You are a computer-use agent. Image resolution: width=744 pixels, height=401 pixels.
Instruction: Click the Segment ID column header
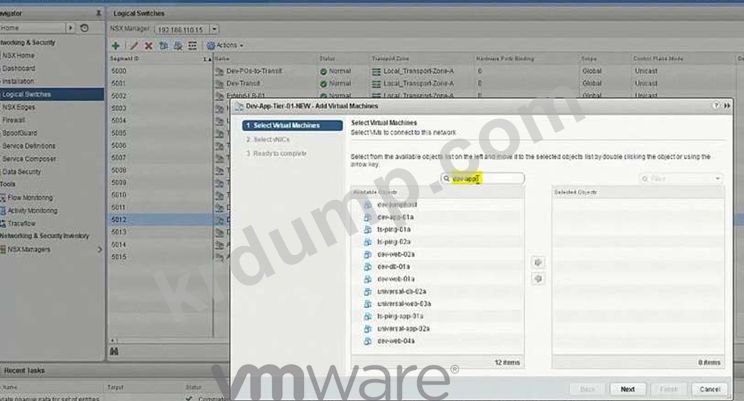point(124,59)
